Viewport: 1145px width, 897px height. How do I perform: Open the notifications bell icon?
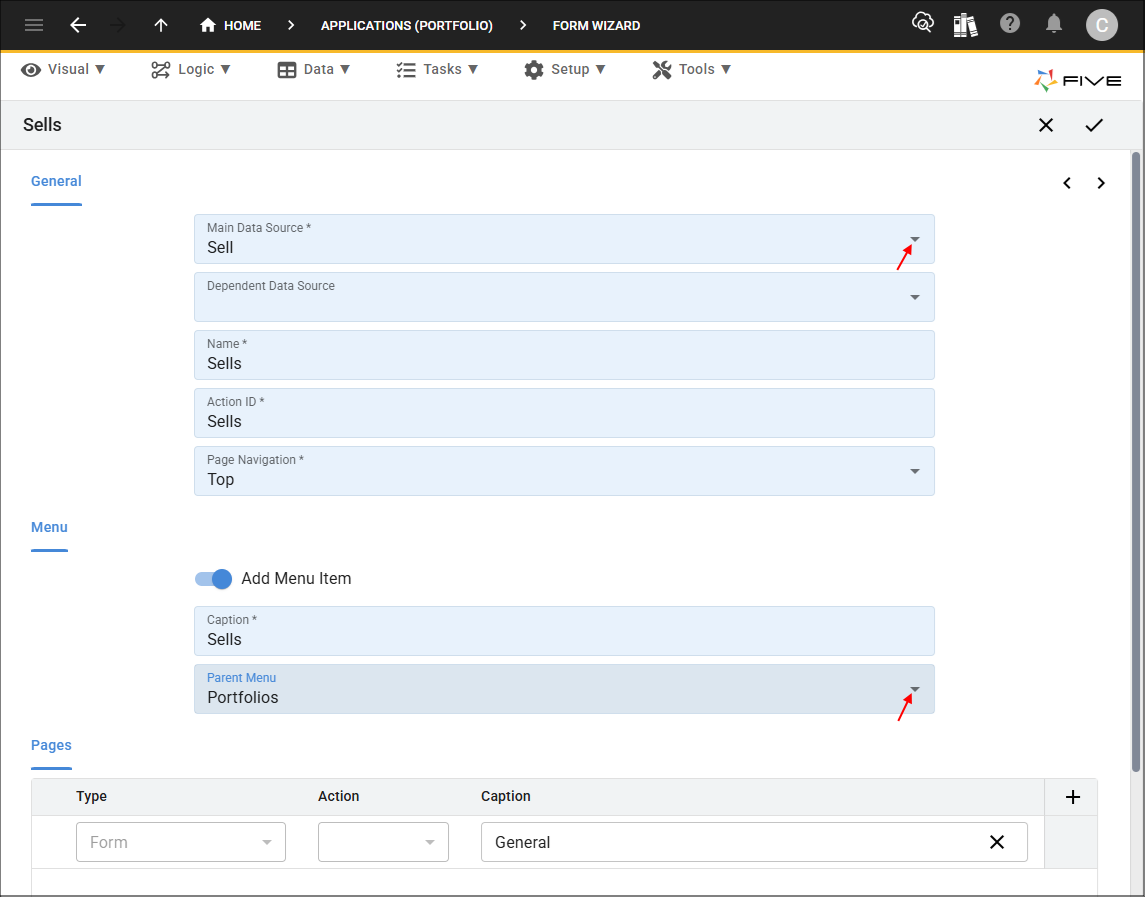1054,24
